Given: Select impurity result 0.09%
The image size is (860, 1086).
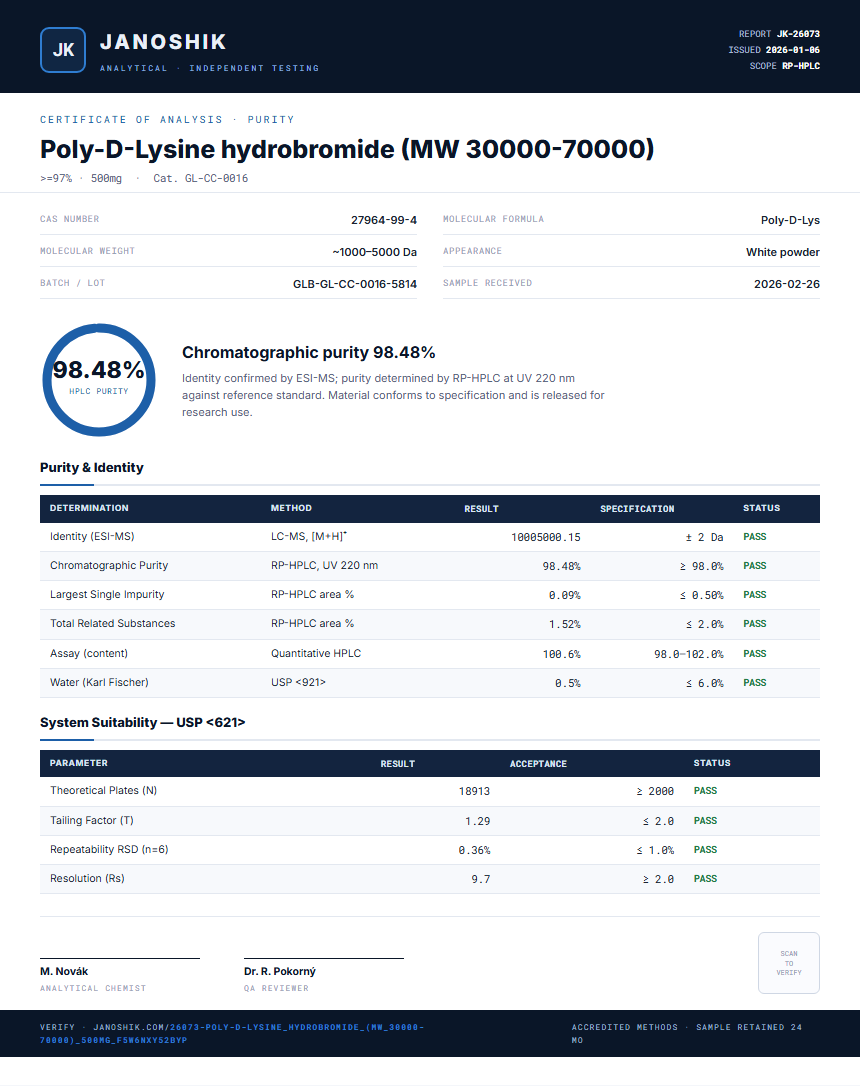Looking at the screenshot, I should point(565,596).
